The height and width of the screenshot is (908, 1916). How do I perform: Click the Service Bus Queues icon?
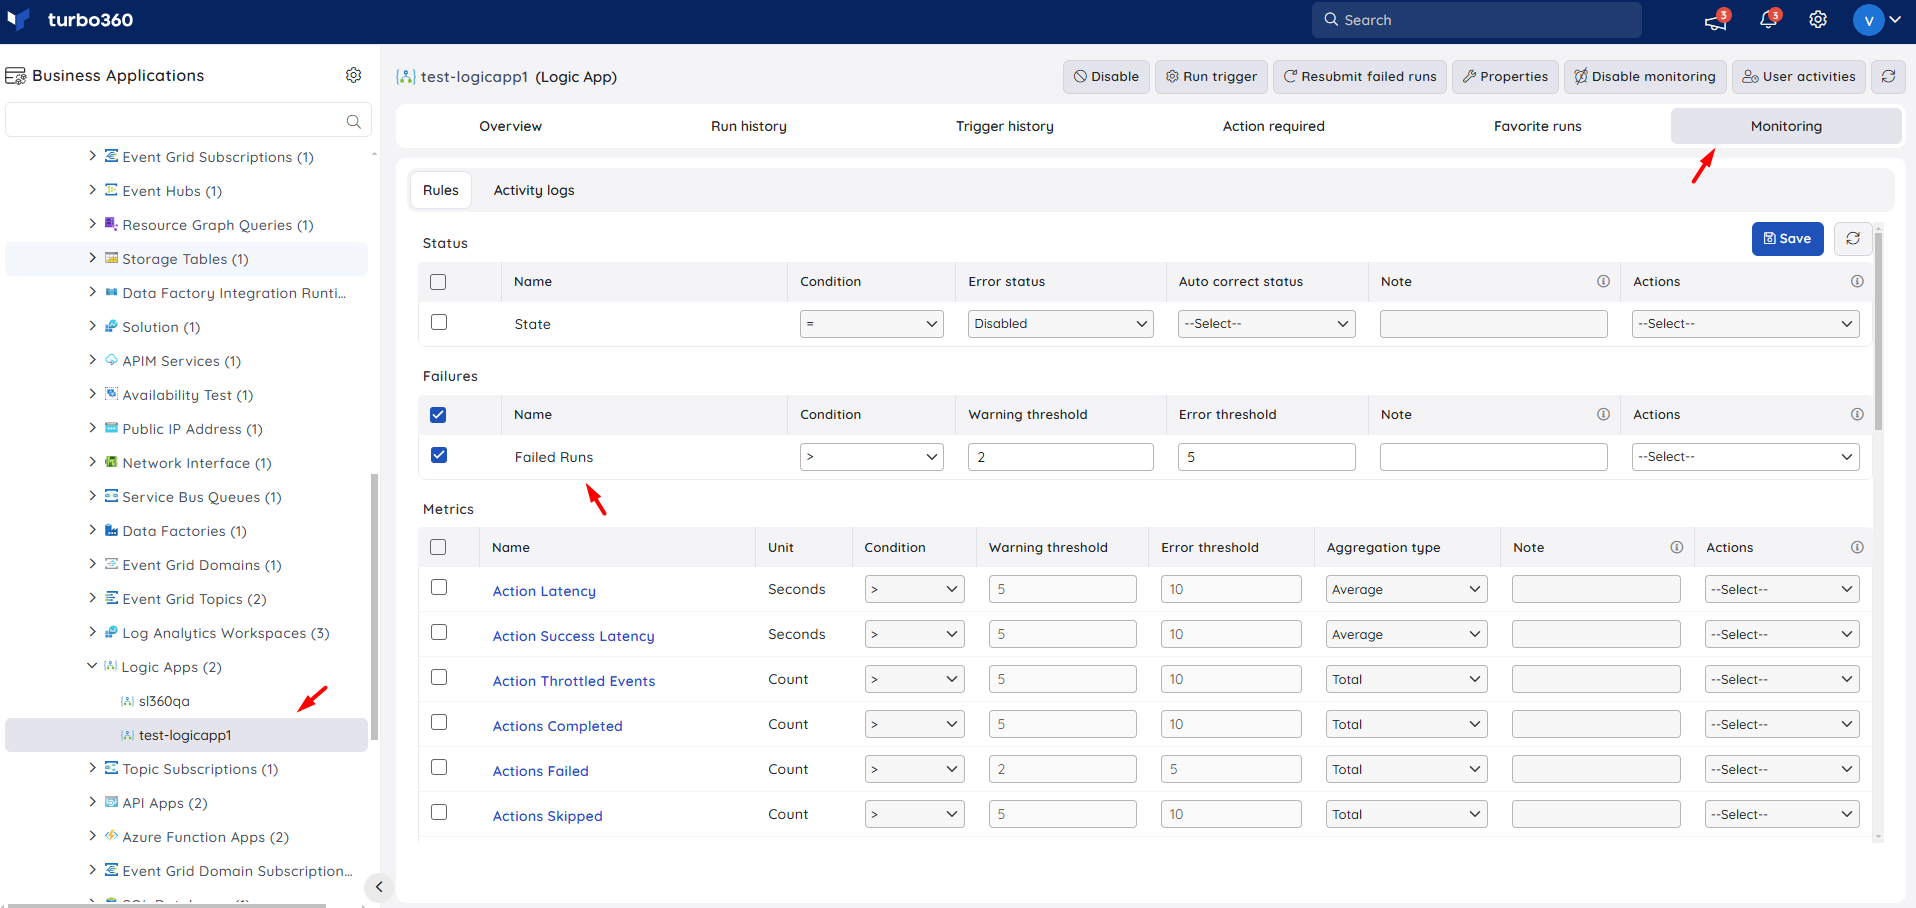[x=111, y=496]
